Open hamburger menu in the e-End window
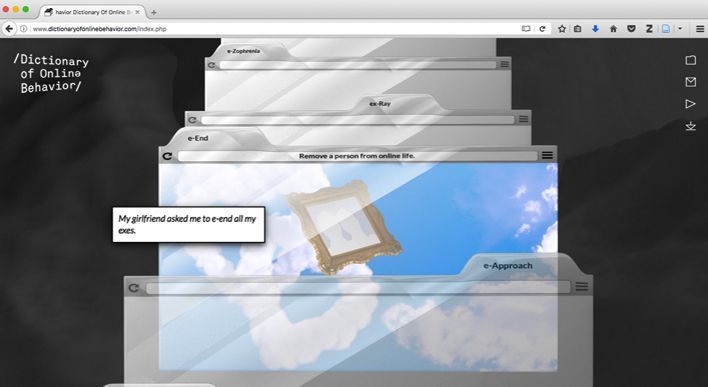The height and width of the screenshot is (387, 708). tap(547, 155)
